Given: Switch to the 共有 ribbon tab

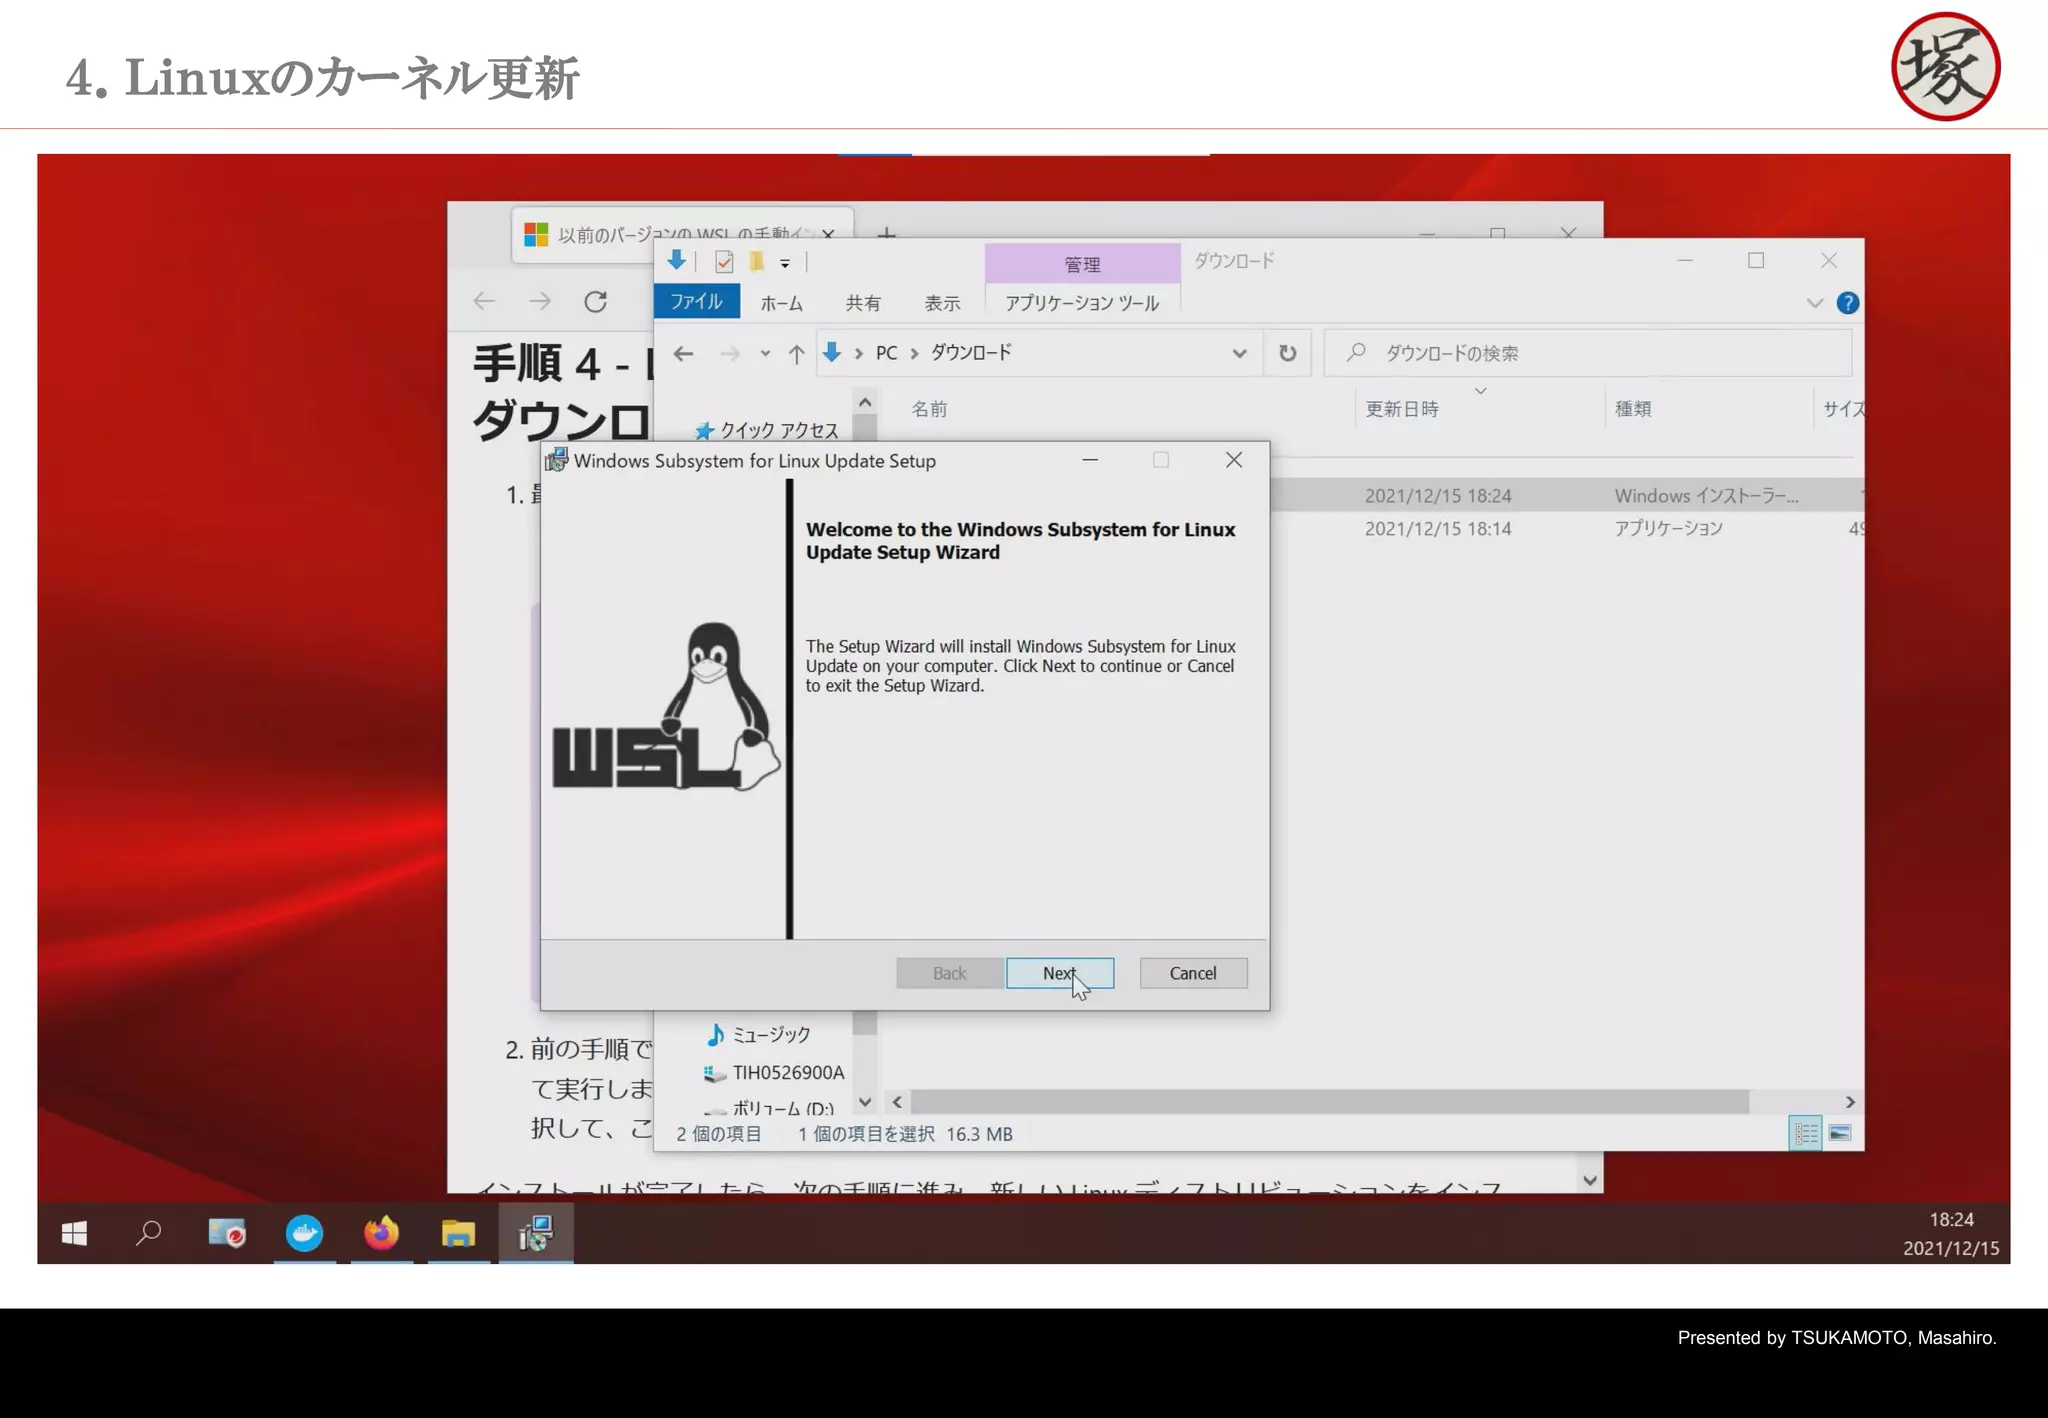Looking at the screenshot, I should [x=863, y=303].
